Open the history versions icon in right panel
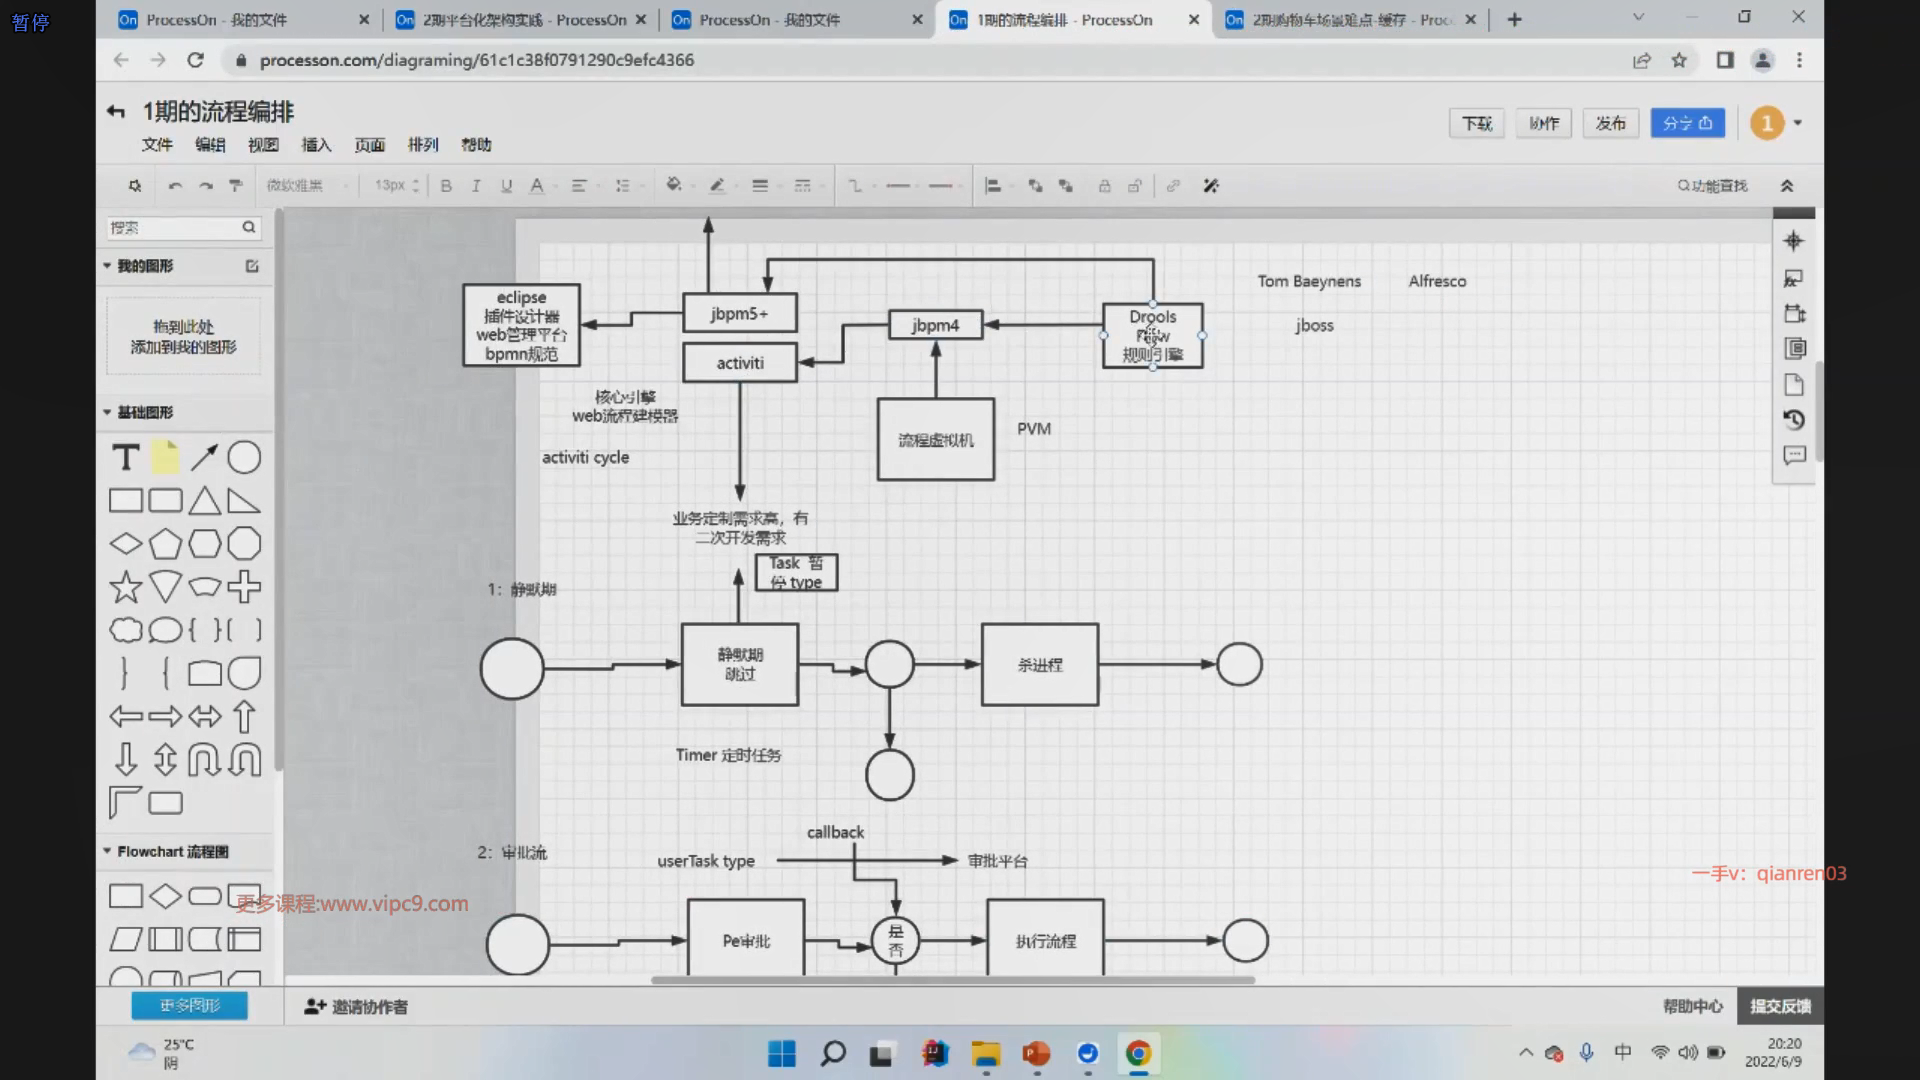This screenshot has width=1920, height=1080. [x=1794, y=420]
